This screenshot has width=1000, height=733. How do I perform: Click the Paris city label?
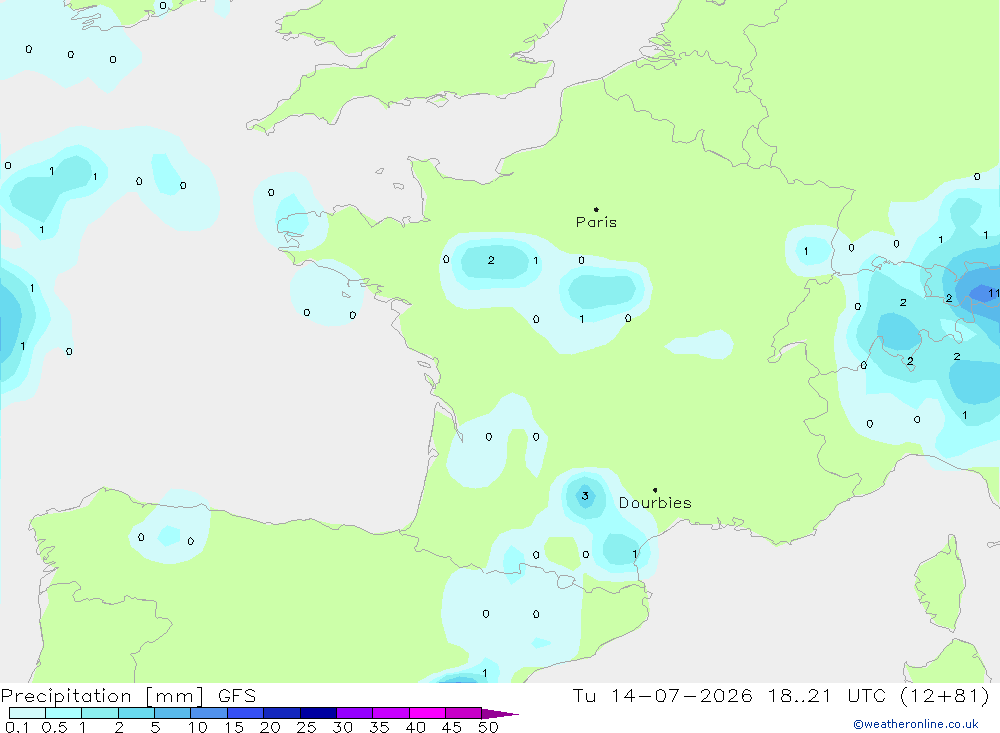(x=596, y=222)
